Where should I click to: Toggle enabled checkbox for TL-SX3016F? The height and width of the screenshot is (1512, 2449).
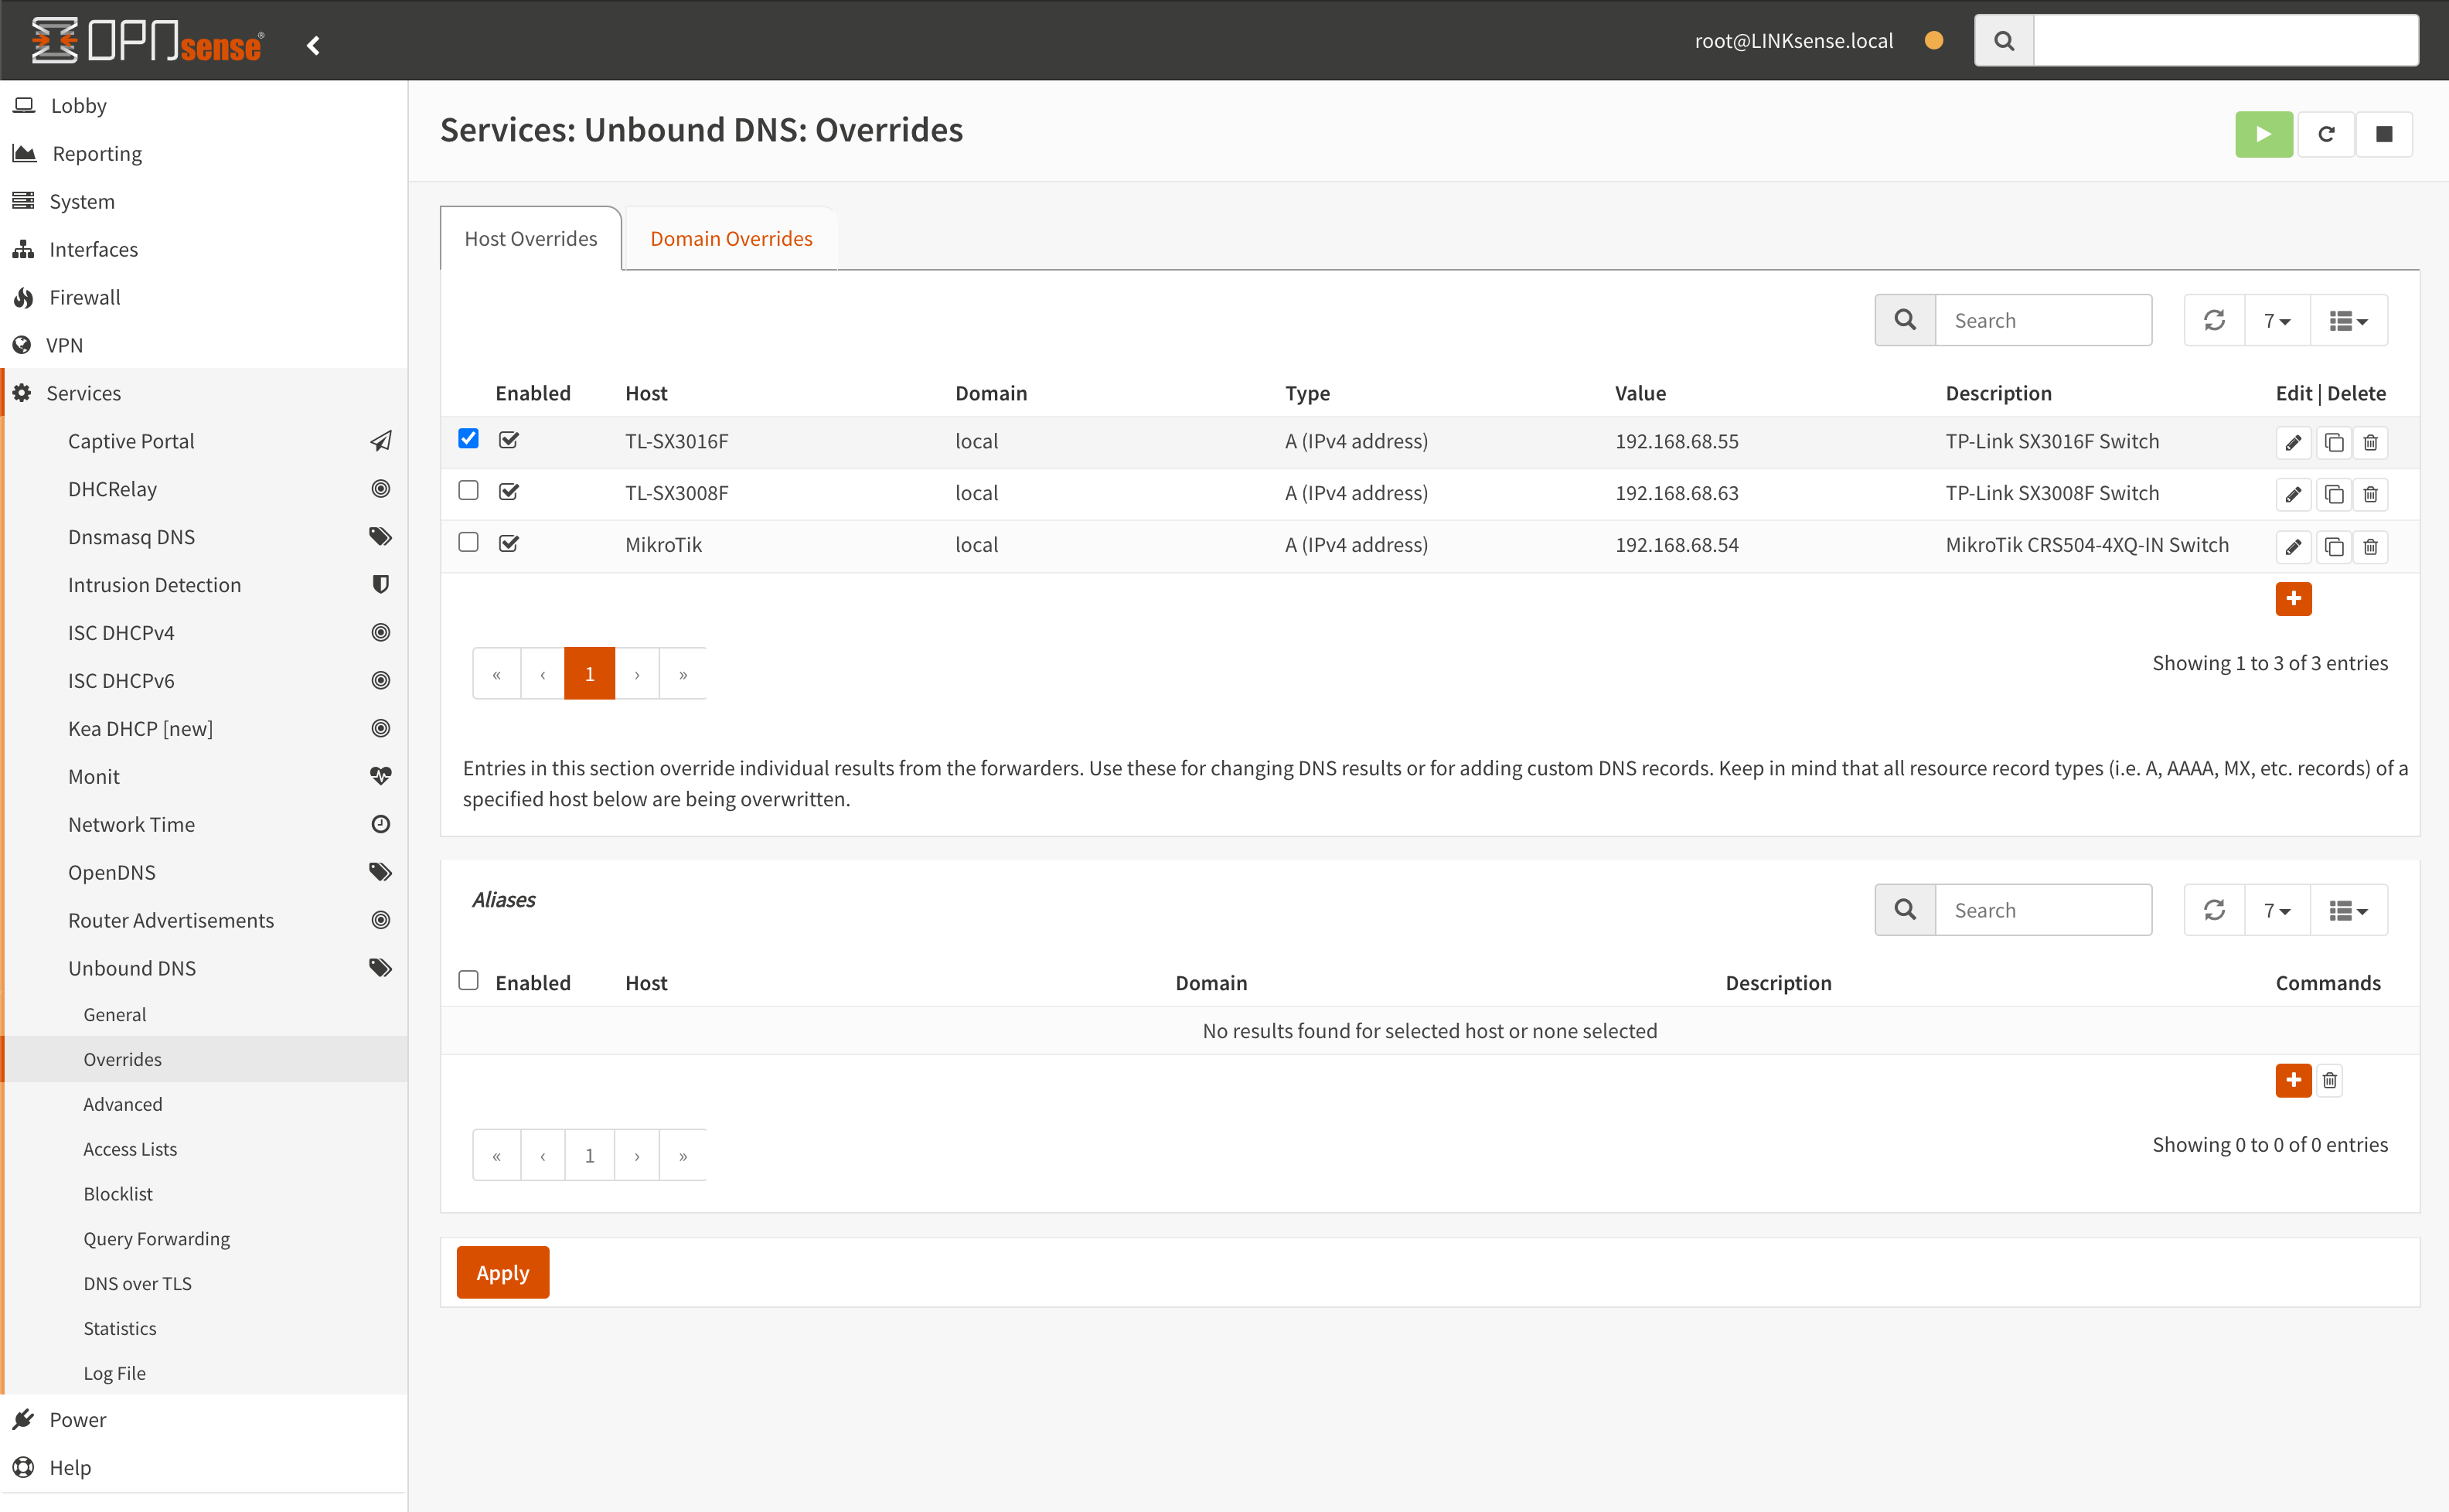(509, 441)
